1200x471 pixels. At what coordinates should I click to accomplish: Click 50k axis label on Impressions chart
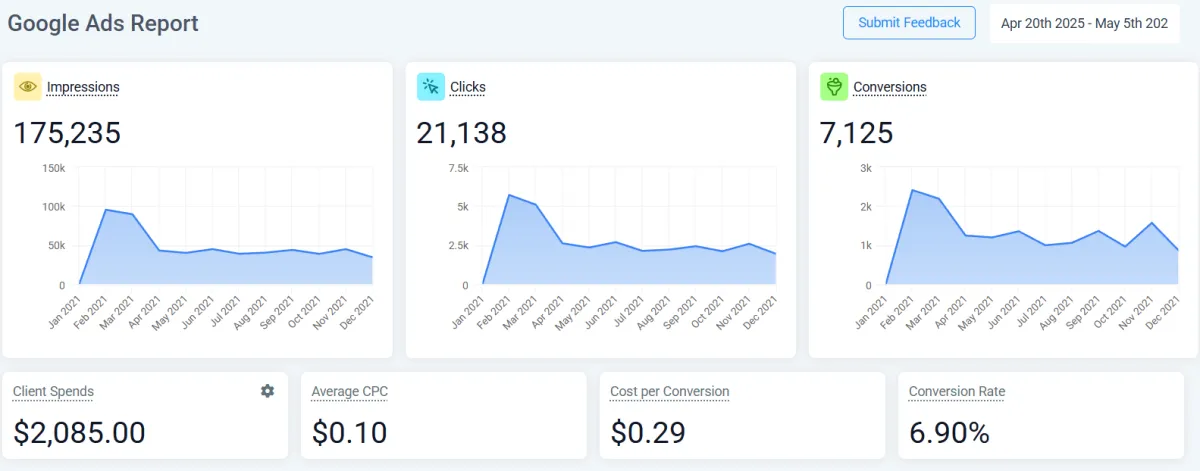click(55, 246)
